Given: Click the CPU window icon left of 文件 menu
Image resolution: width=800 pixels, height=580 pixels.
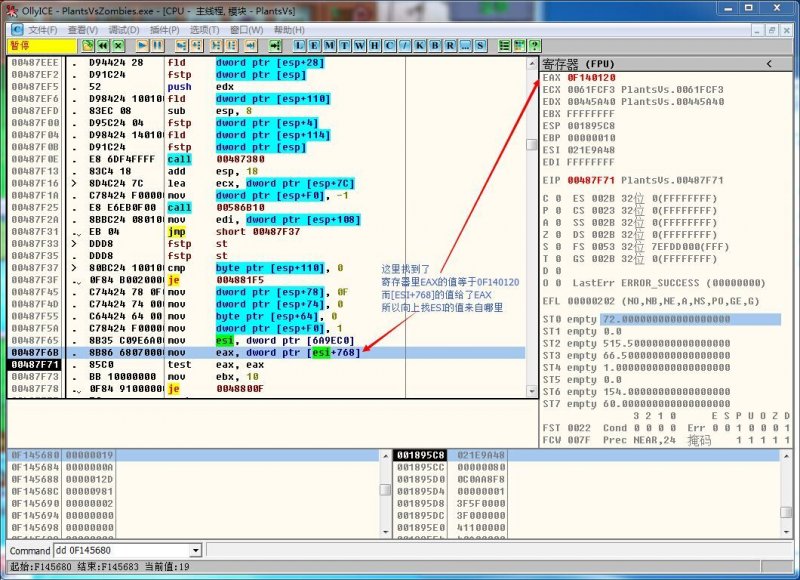Looking at the screenshot, I should 17,30.
